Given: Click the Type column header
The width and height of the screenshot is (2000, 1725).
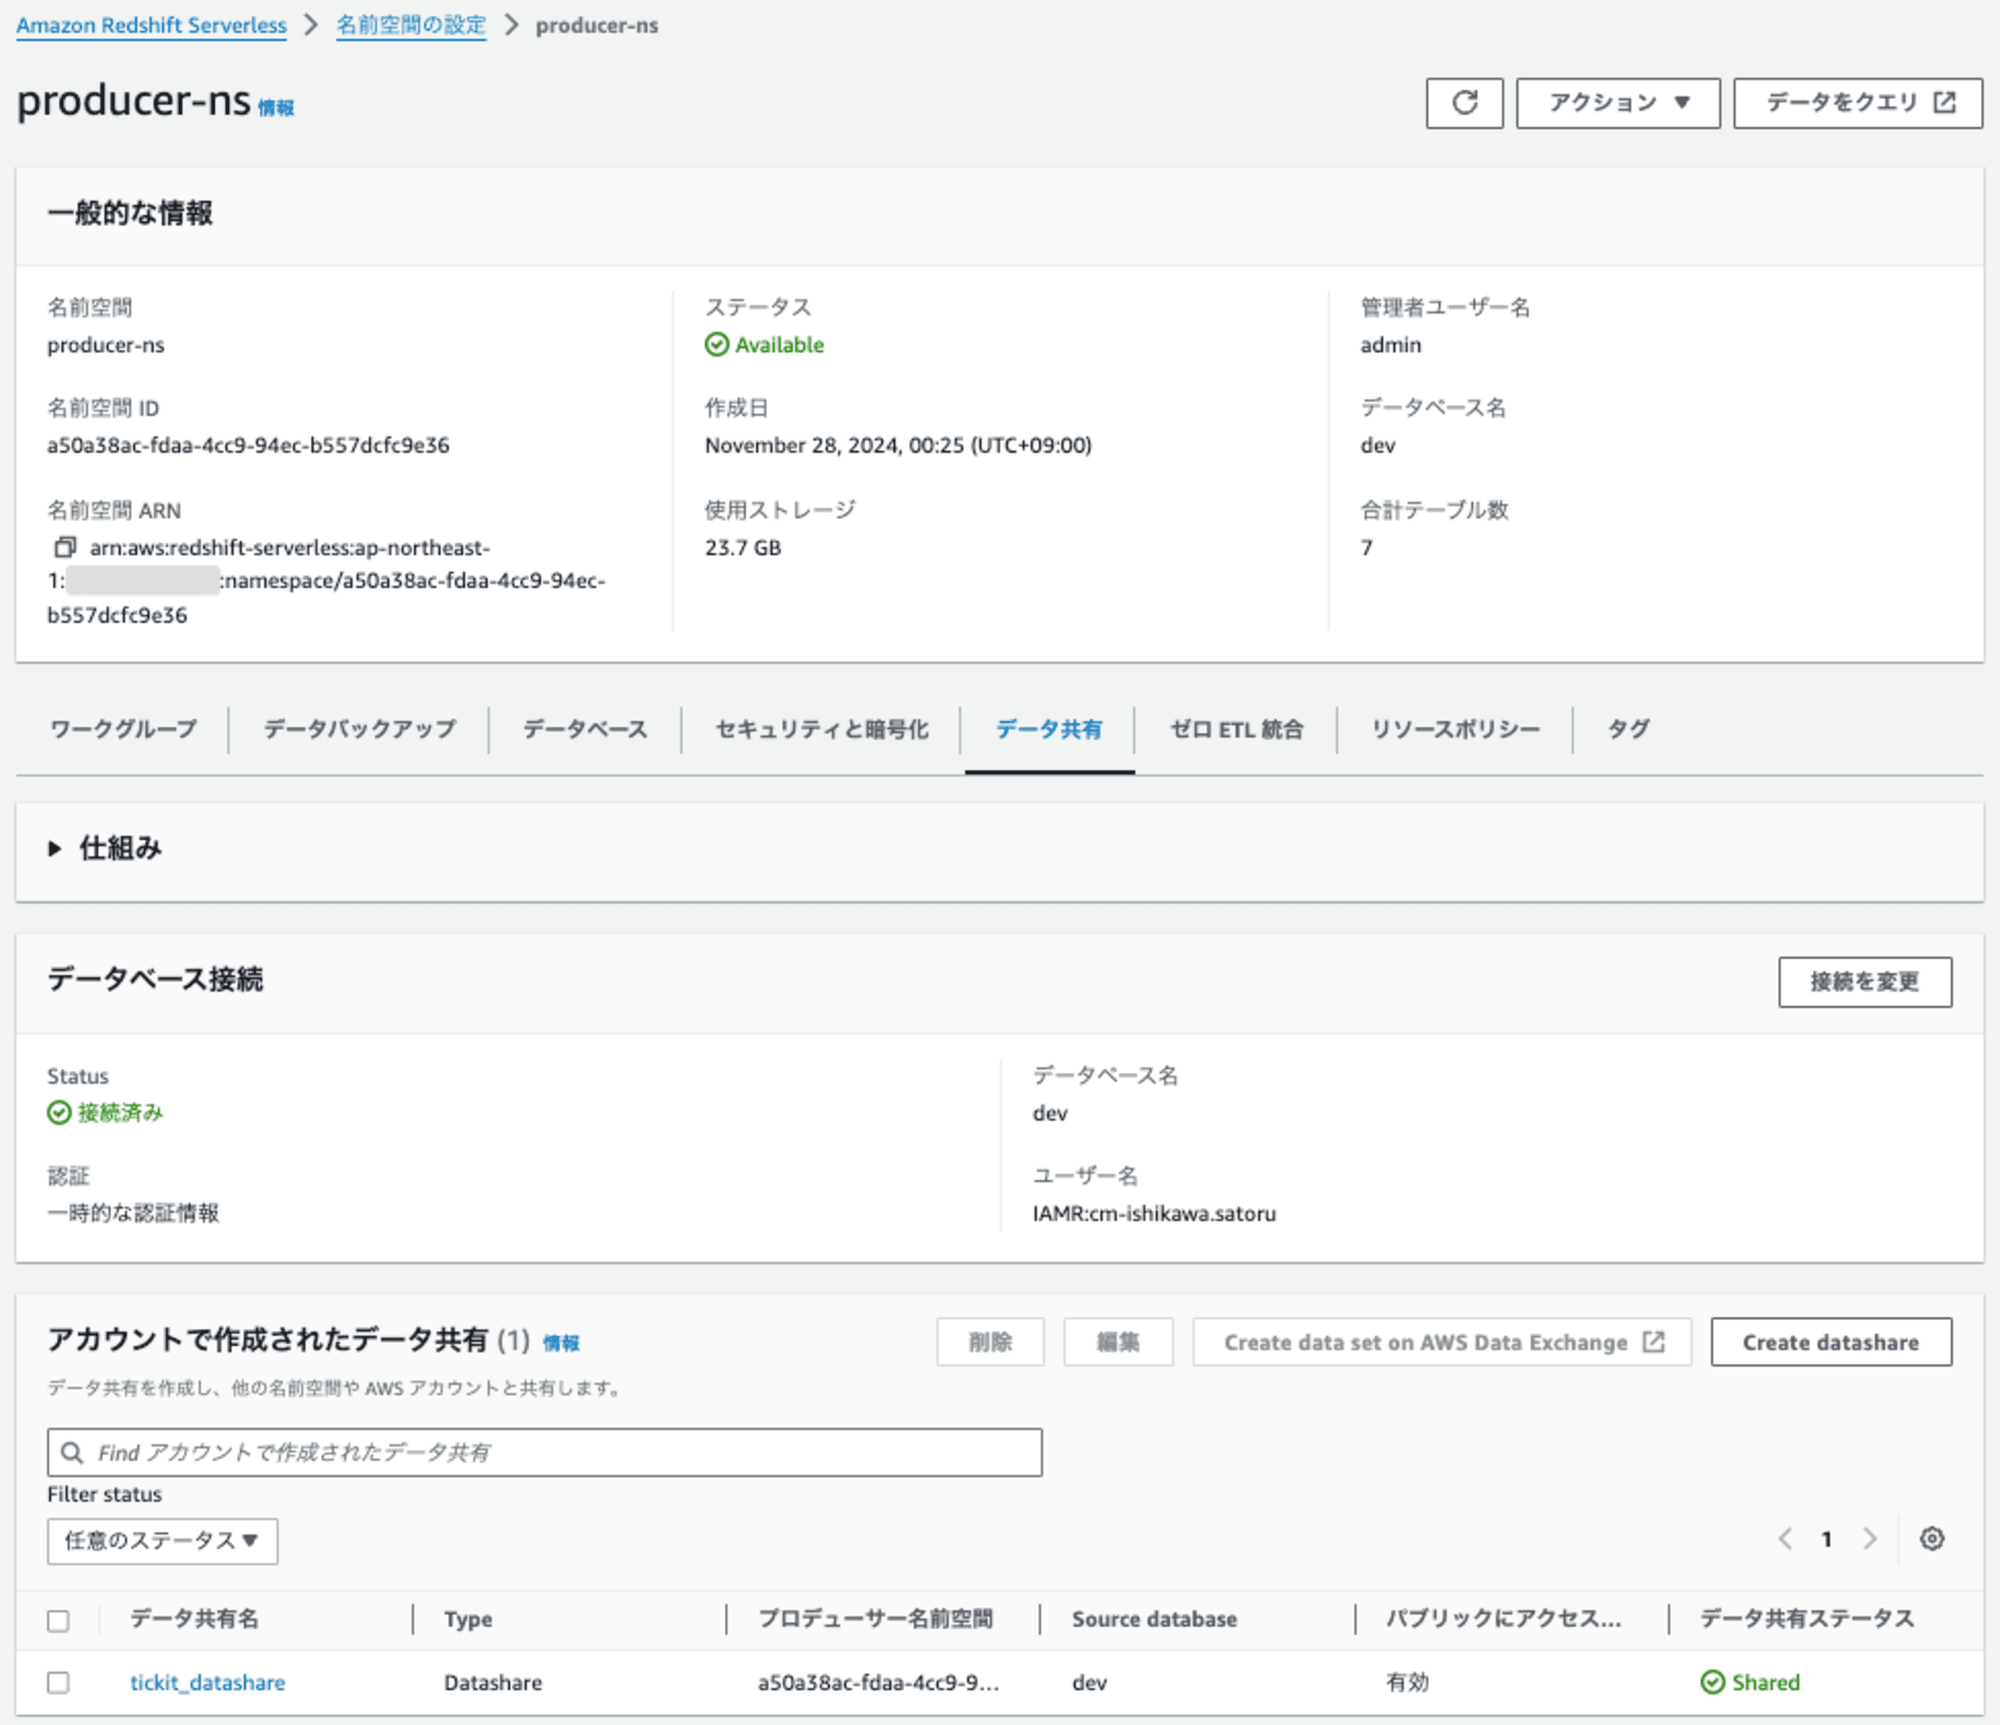Looking at the screenshot, I should pyautogui.click(x=468, y=1619).
